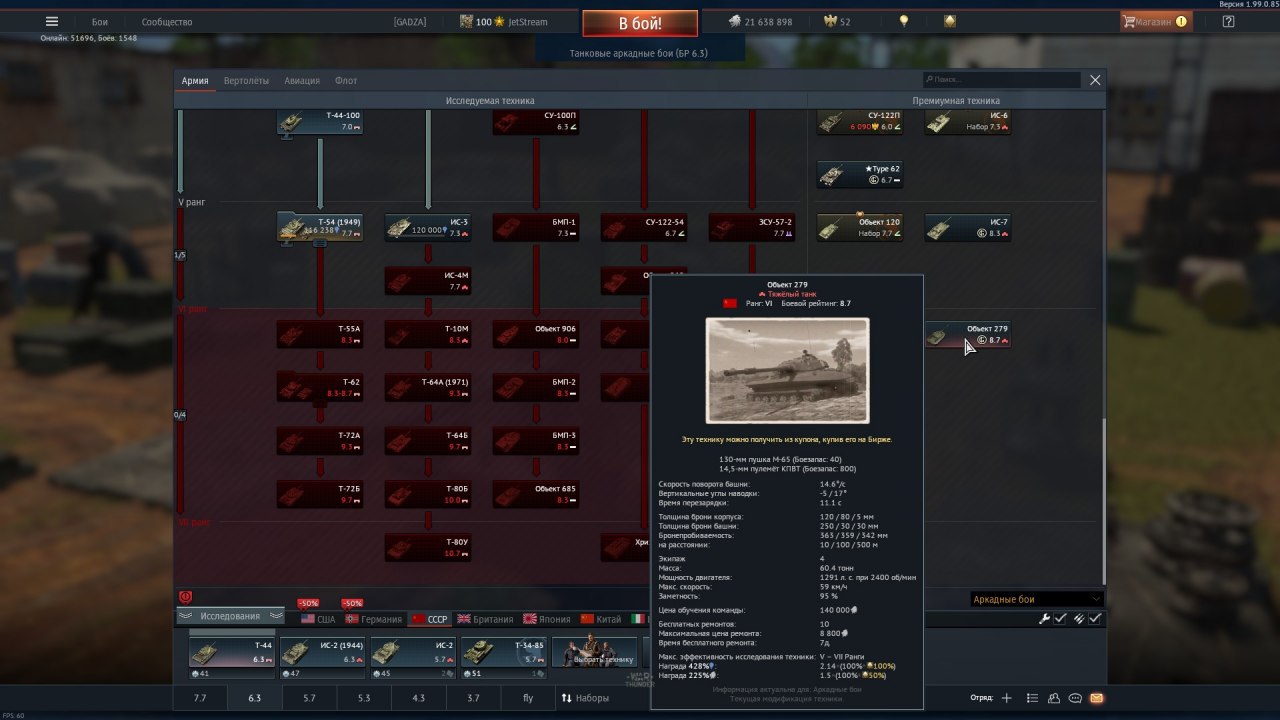
Task: Select T-80У vehicle card
Action: 428,548
